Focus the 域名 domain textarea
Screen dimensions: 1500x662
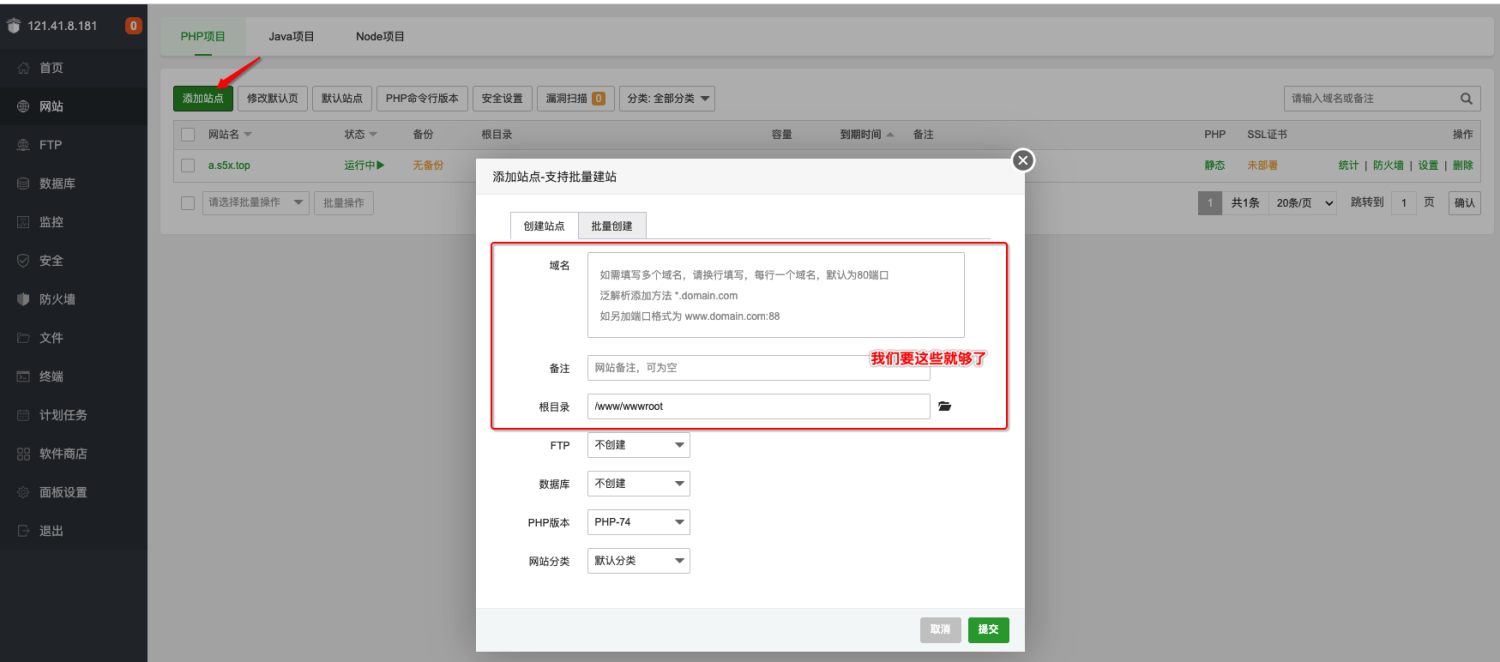[x=776, y=295]
